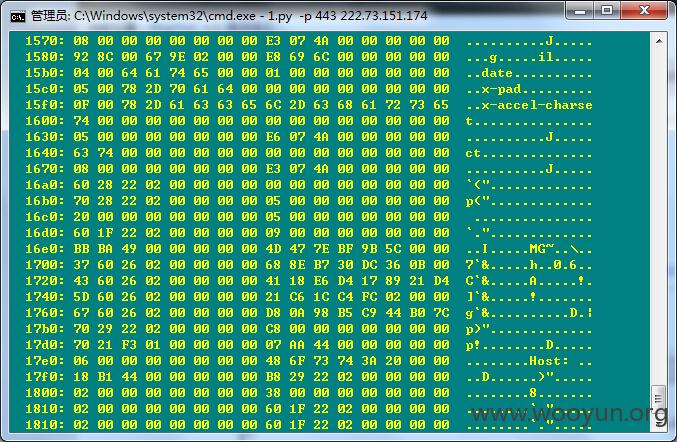Image resolution: width=677 pixels, height=442 pixels.
Task: Click the offset '1640:'
Action: pos(44,153)
